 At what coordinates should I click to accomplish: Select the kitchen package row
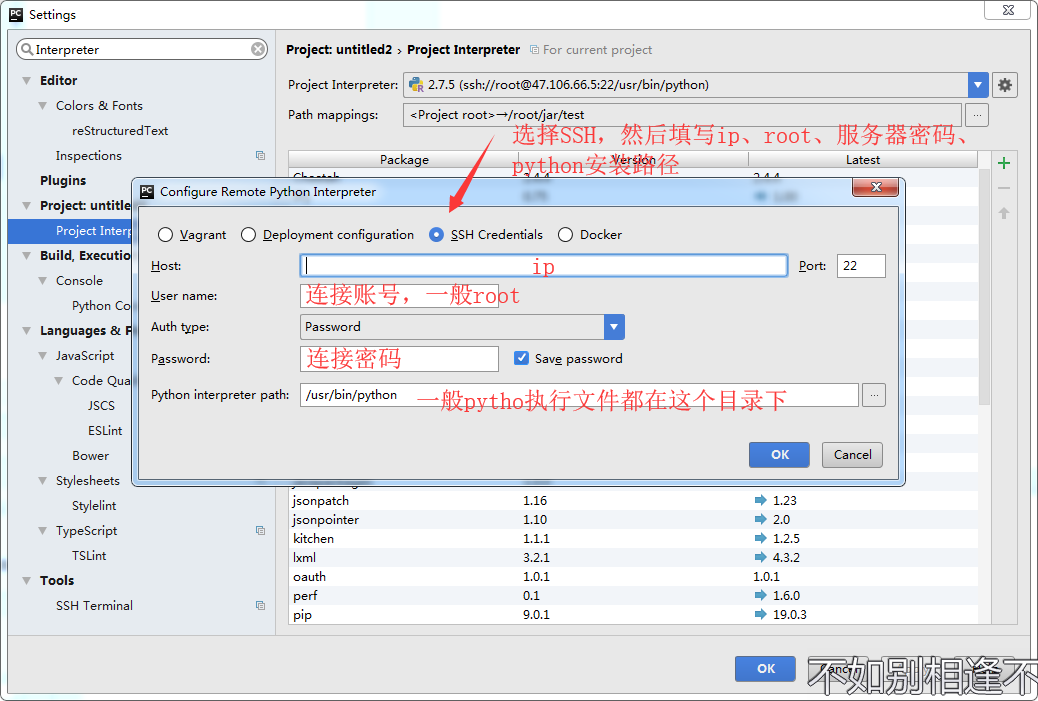[x=633, y=539]
